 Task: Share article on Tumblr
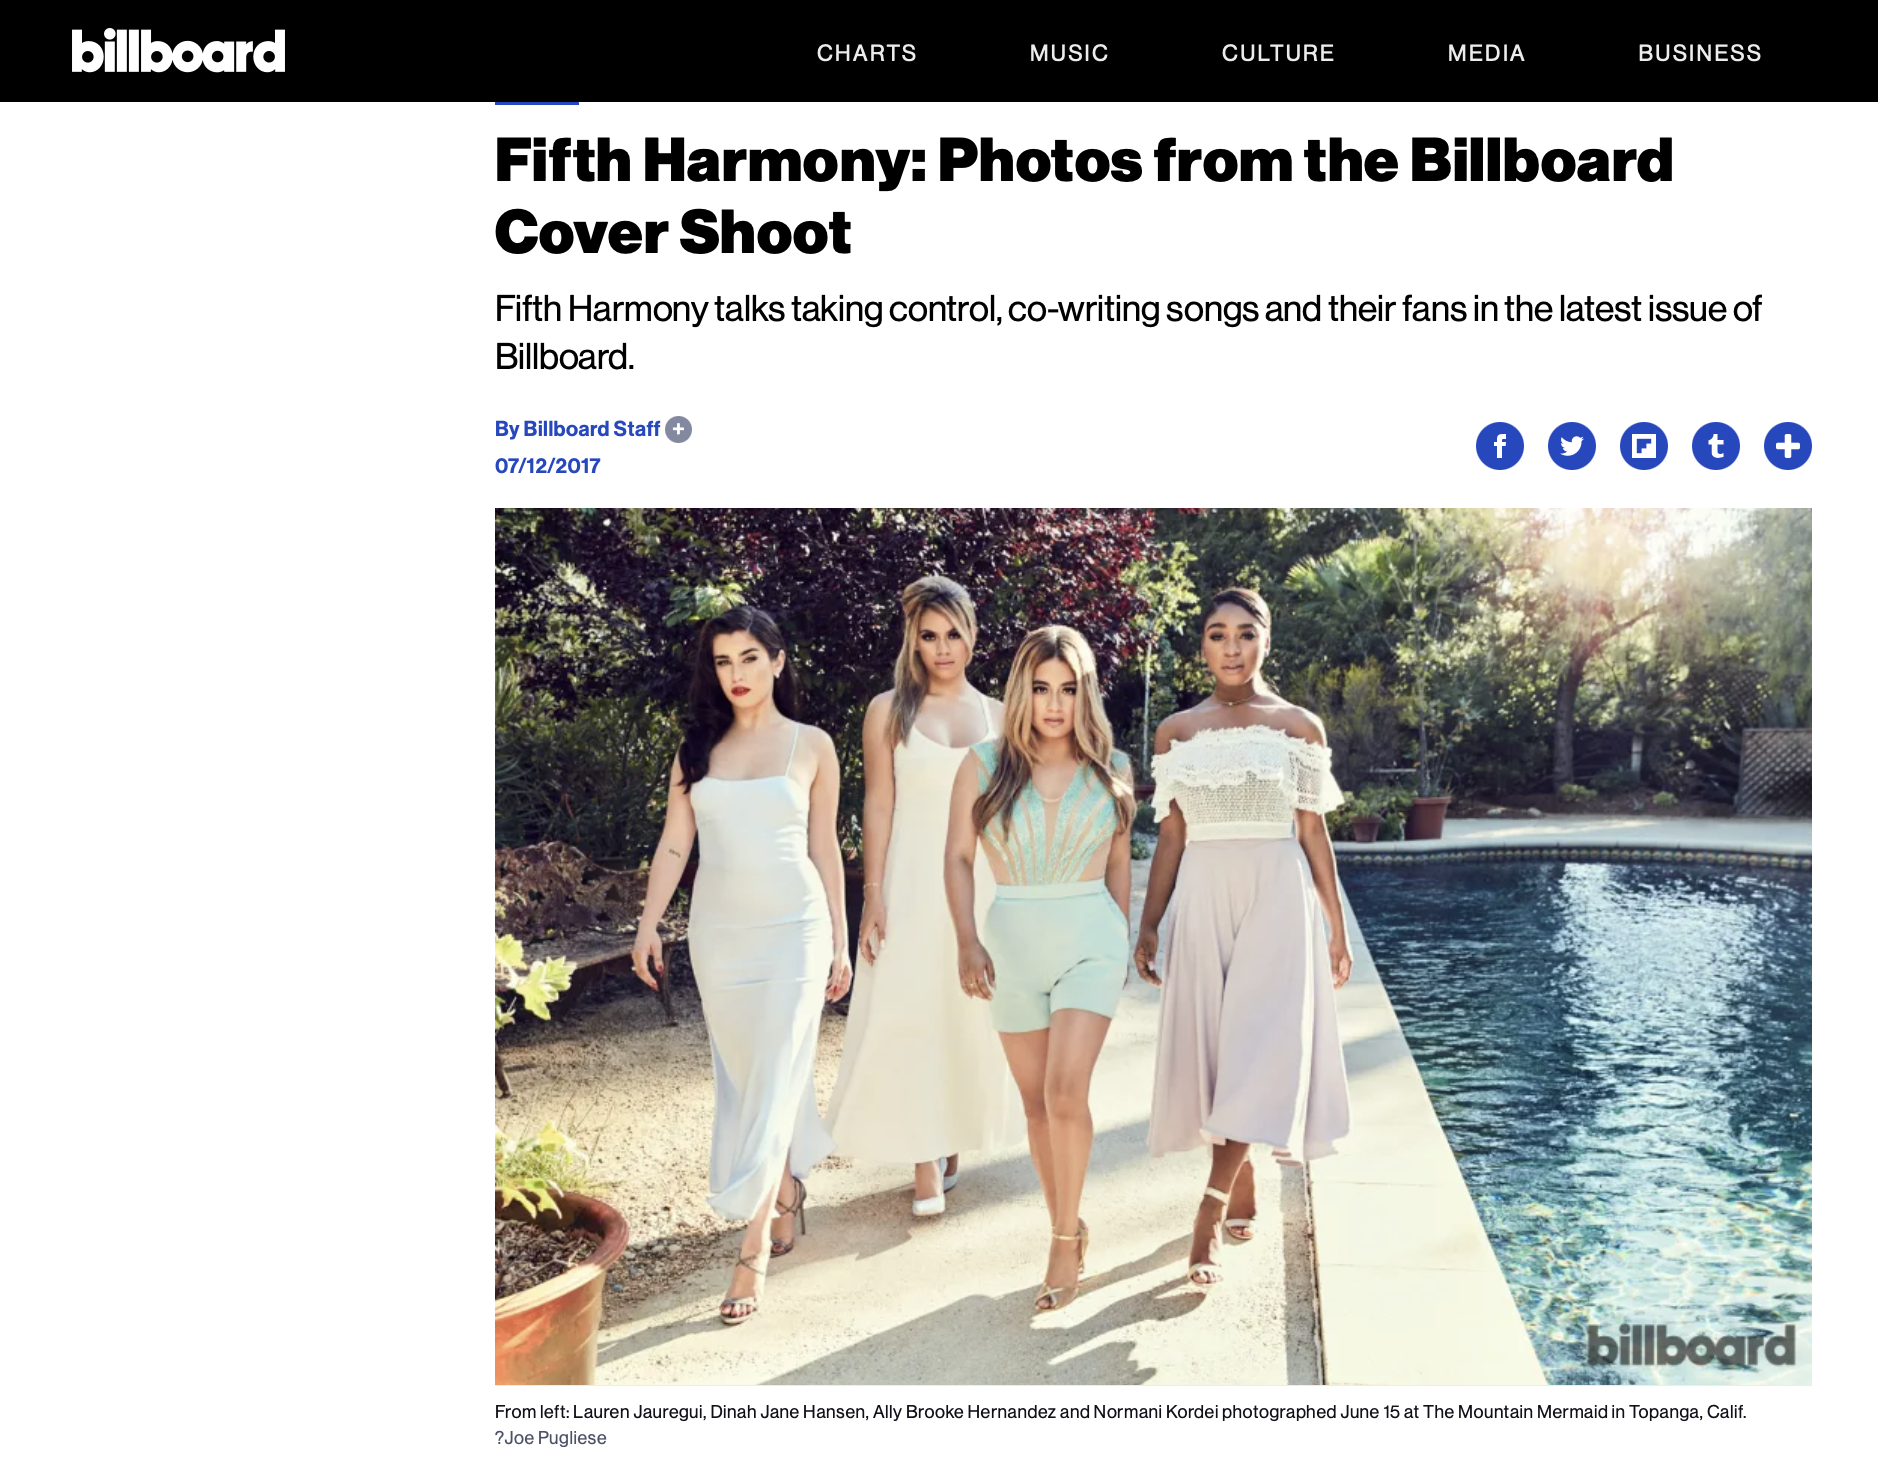1716,446
